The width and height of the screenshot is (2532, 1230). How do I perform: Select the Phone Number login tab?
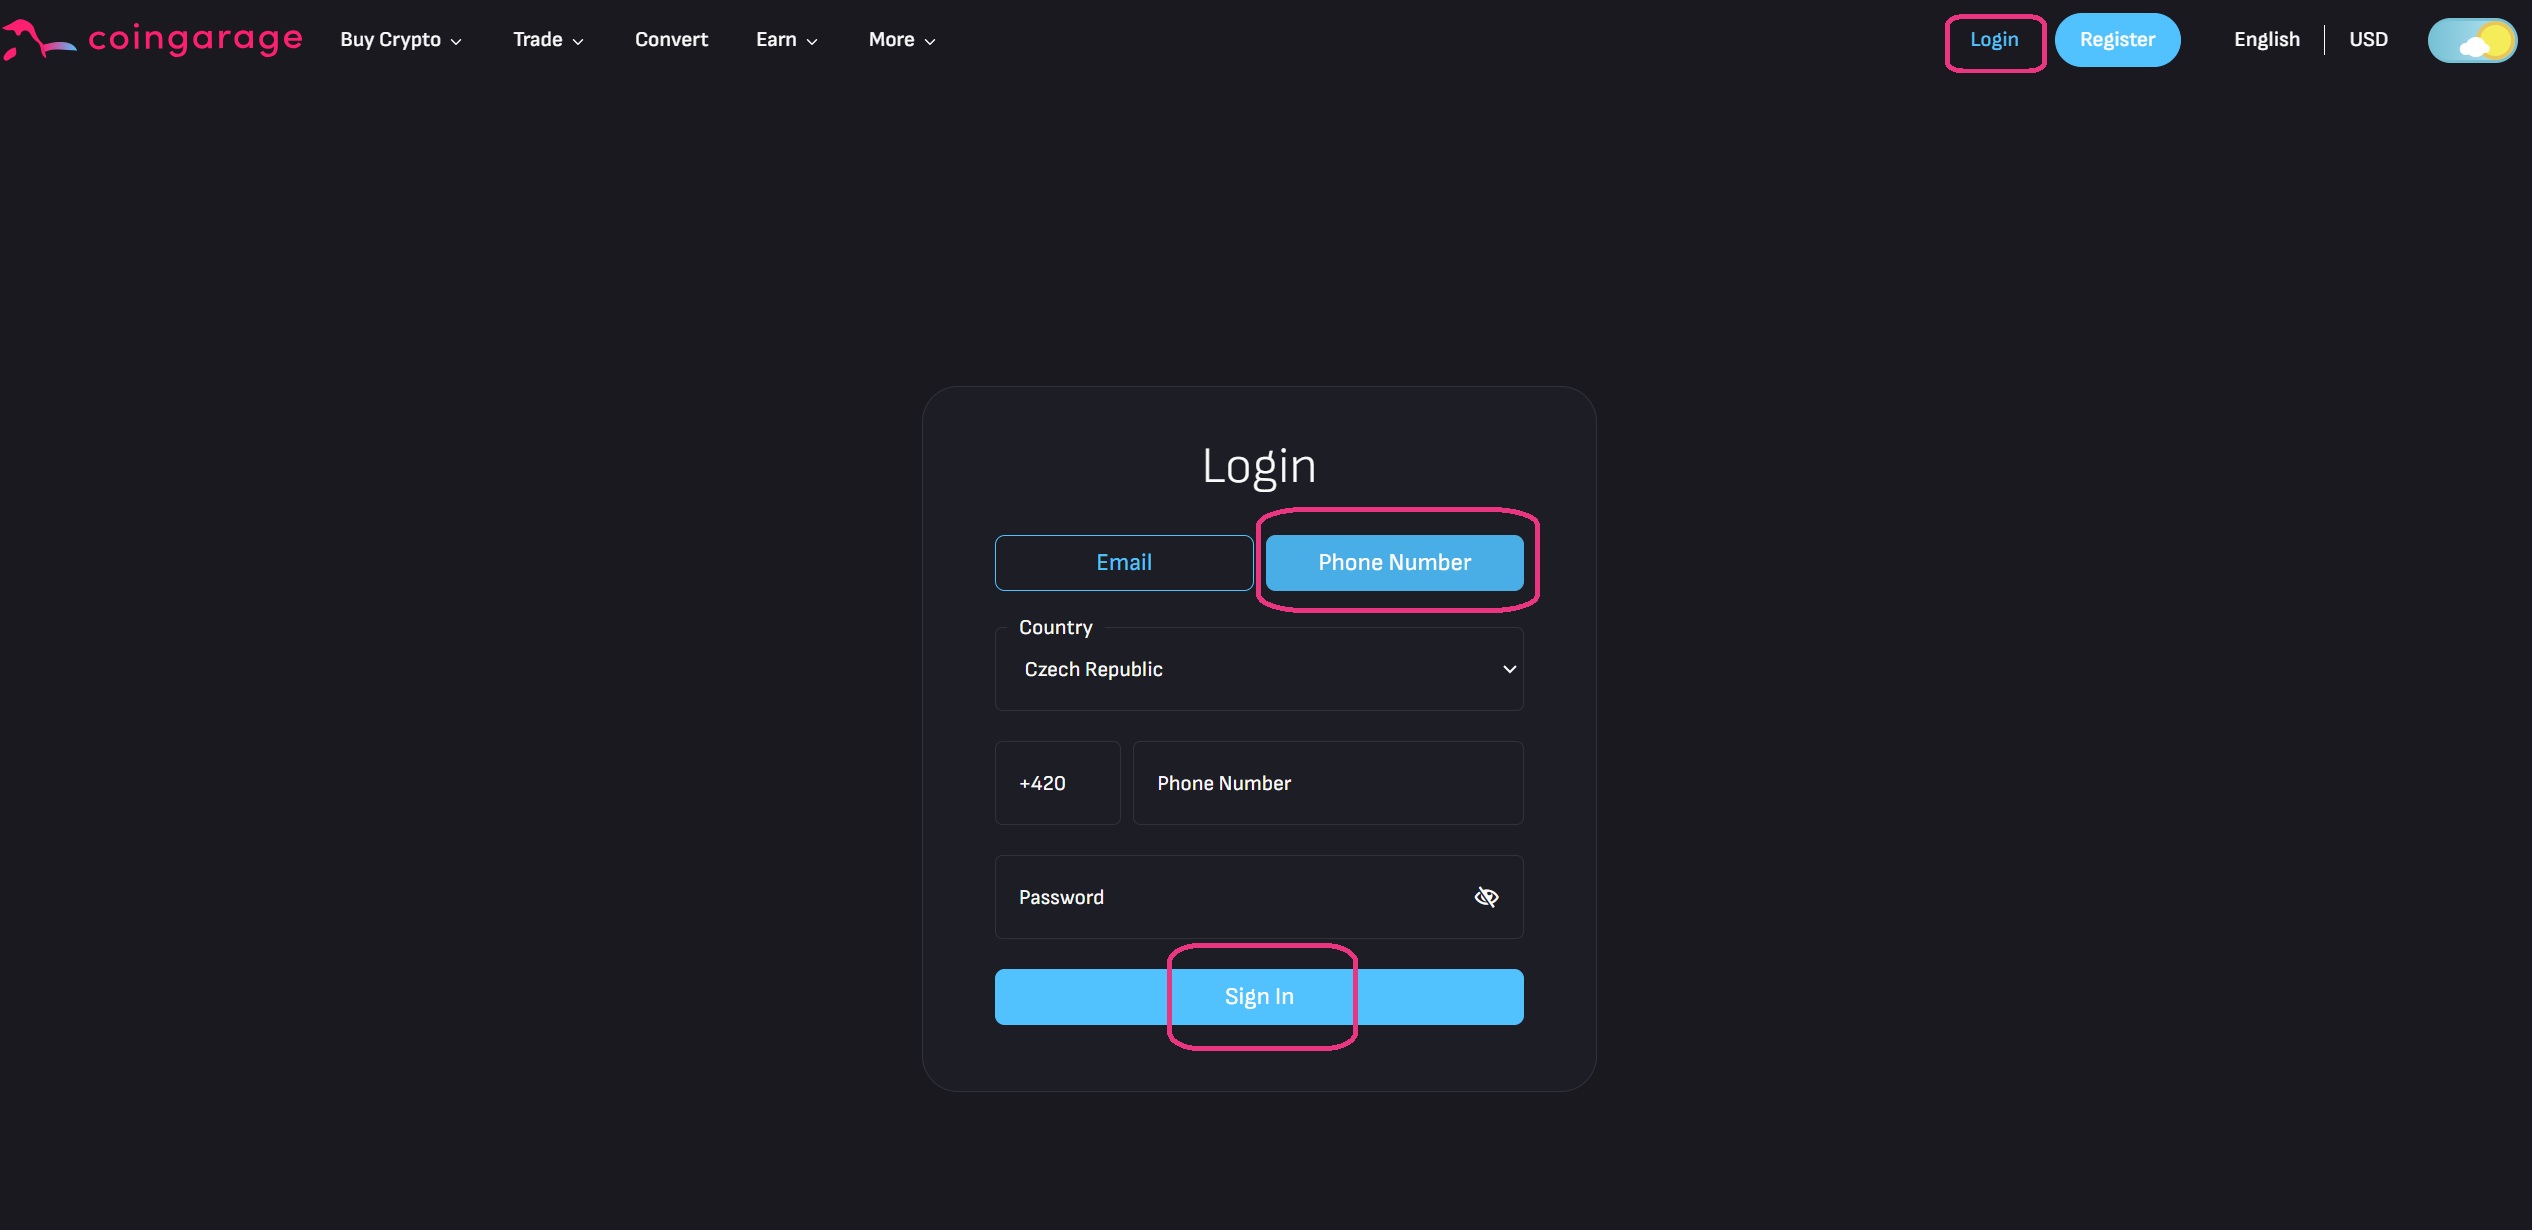tap(1395, 563)
